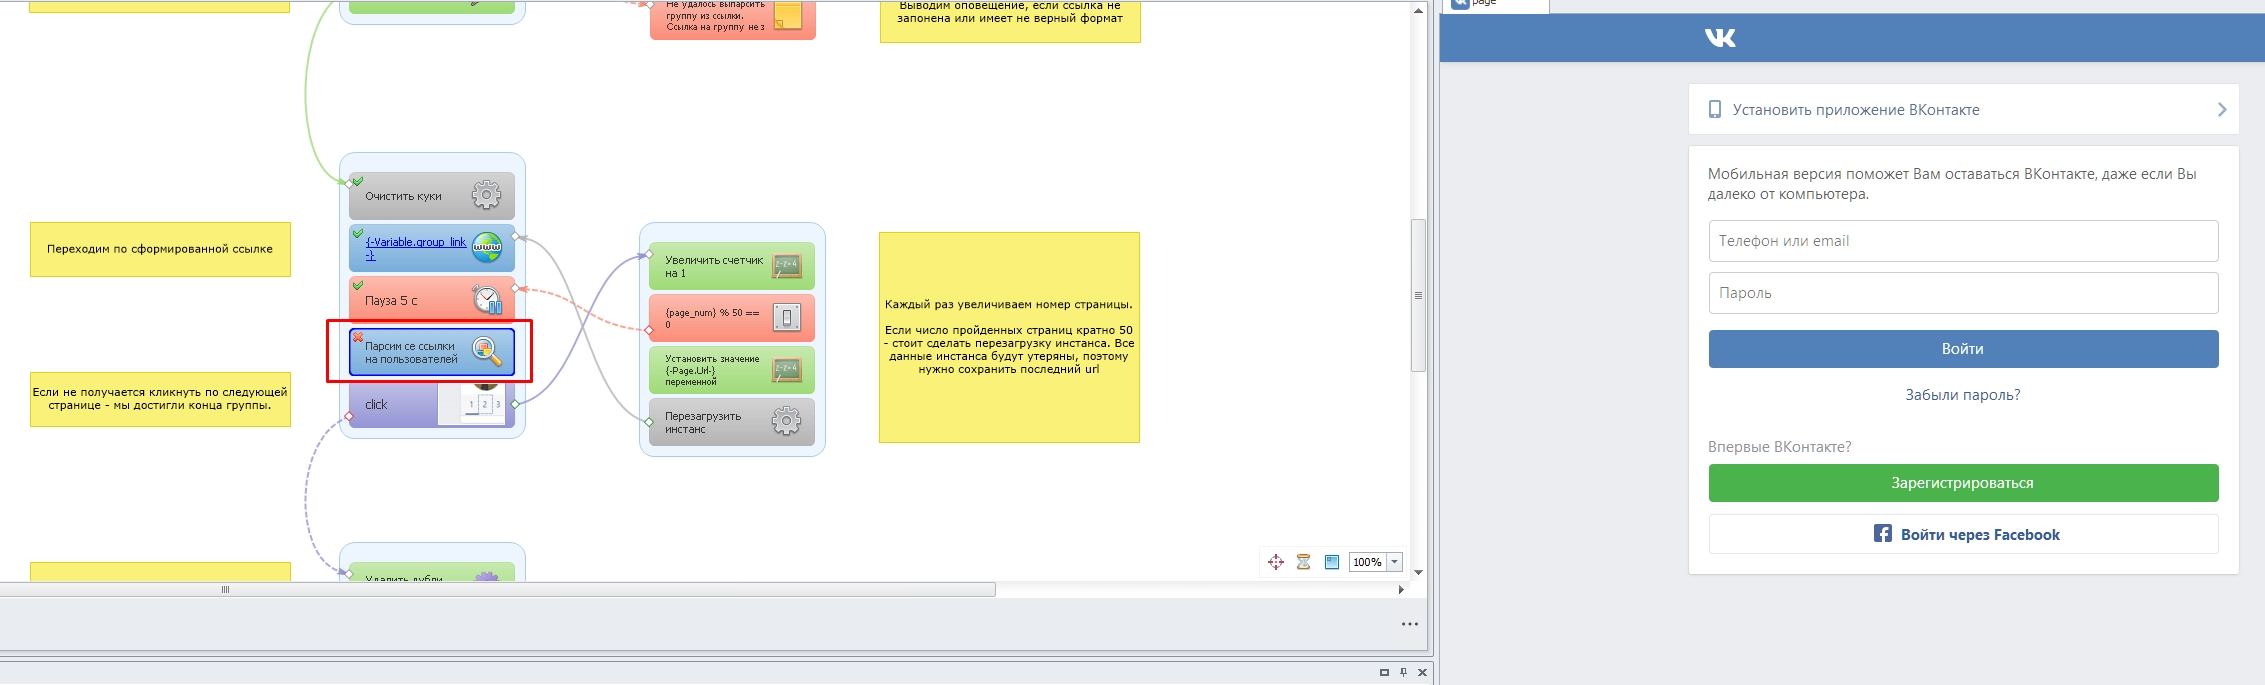
Task: Select the Очистить куки action node
Action: click(432, 196)
